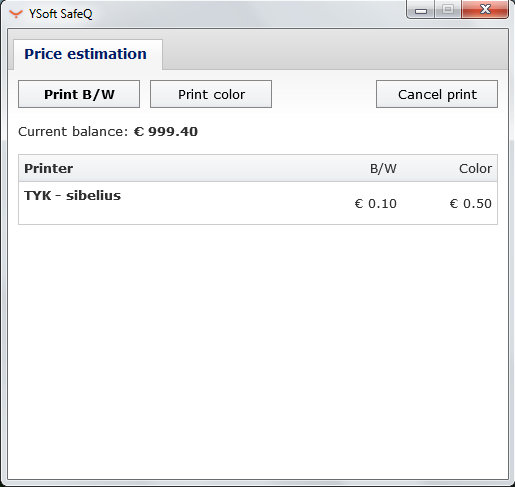515x487 pixels.
Task: Click the Current balance label
Action: tap(73, 132)
